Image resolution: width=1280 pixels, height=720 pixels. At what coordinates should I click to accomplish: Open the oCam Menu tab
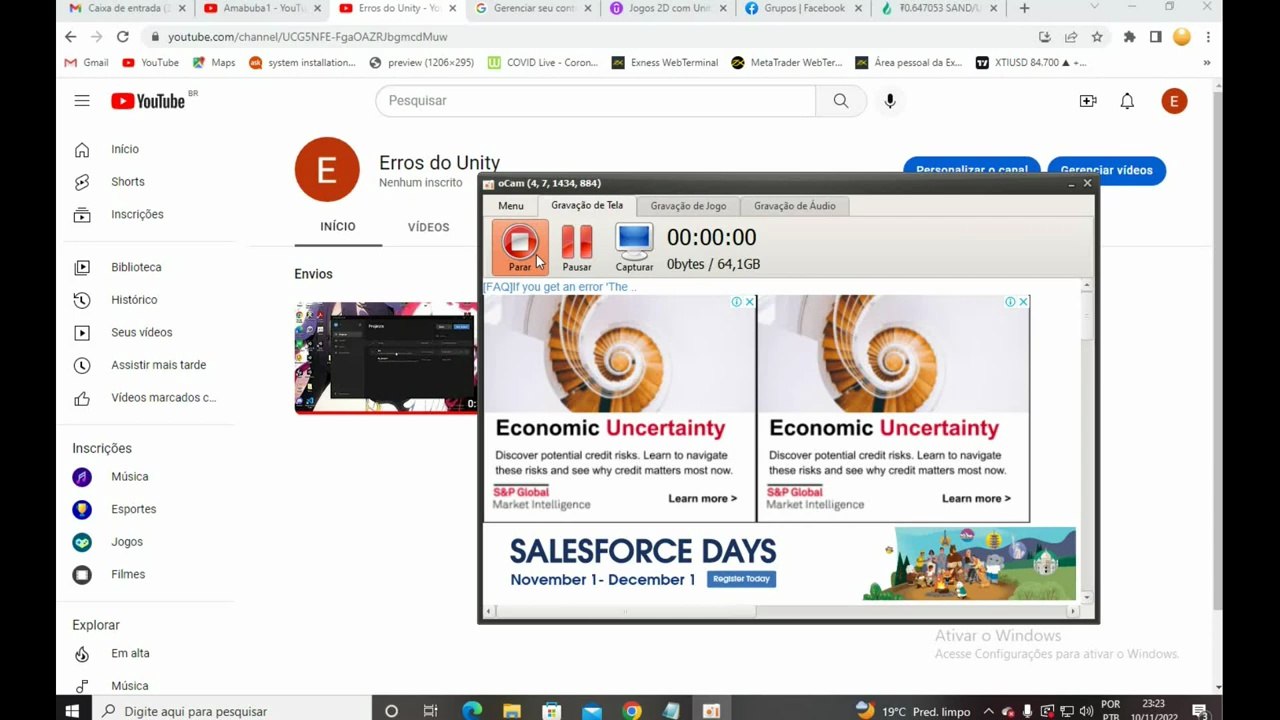pos(511,206)
